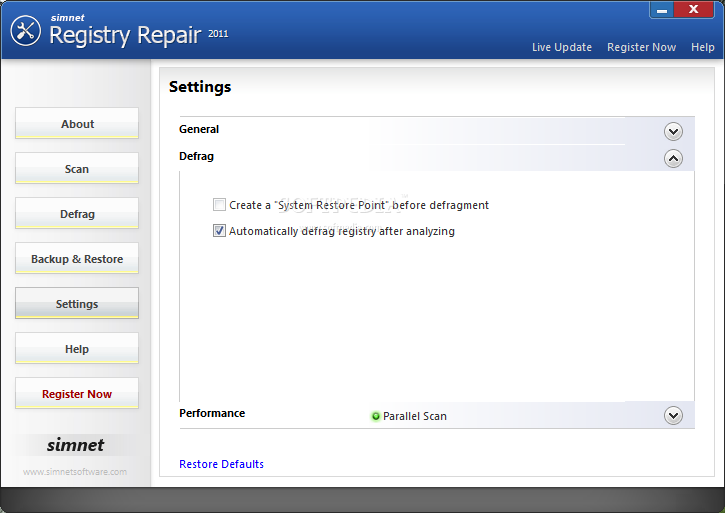This screenshot has width=725, height=513.
Task: Click the Performance section heading
Action: 212,413
